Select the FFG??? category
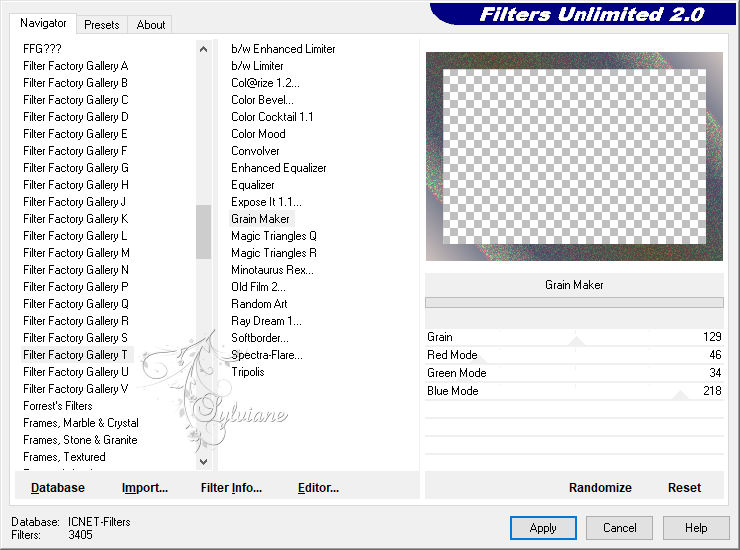740x550 pixels. point(42,49)
